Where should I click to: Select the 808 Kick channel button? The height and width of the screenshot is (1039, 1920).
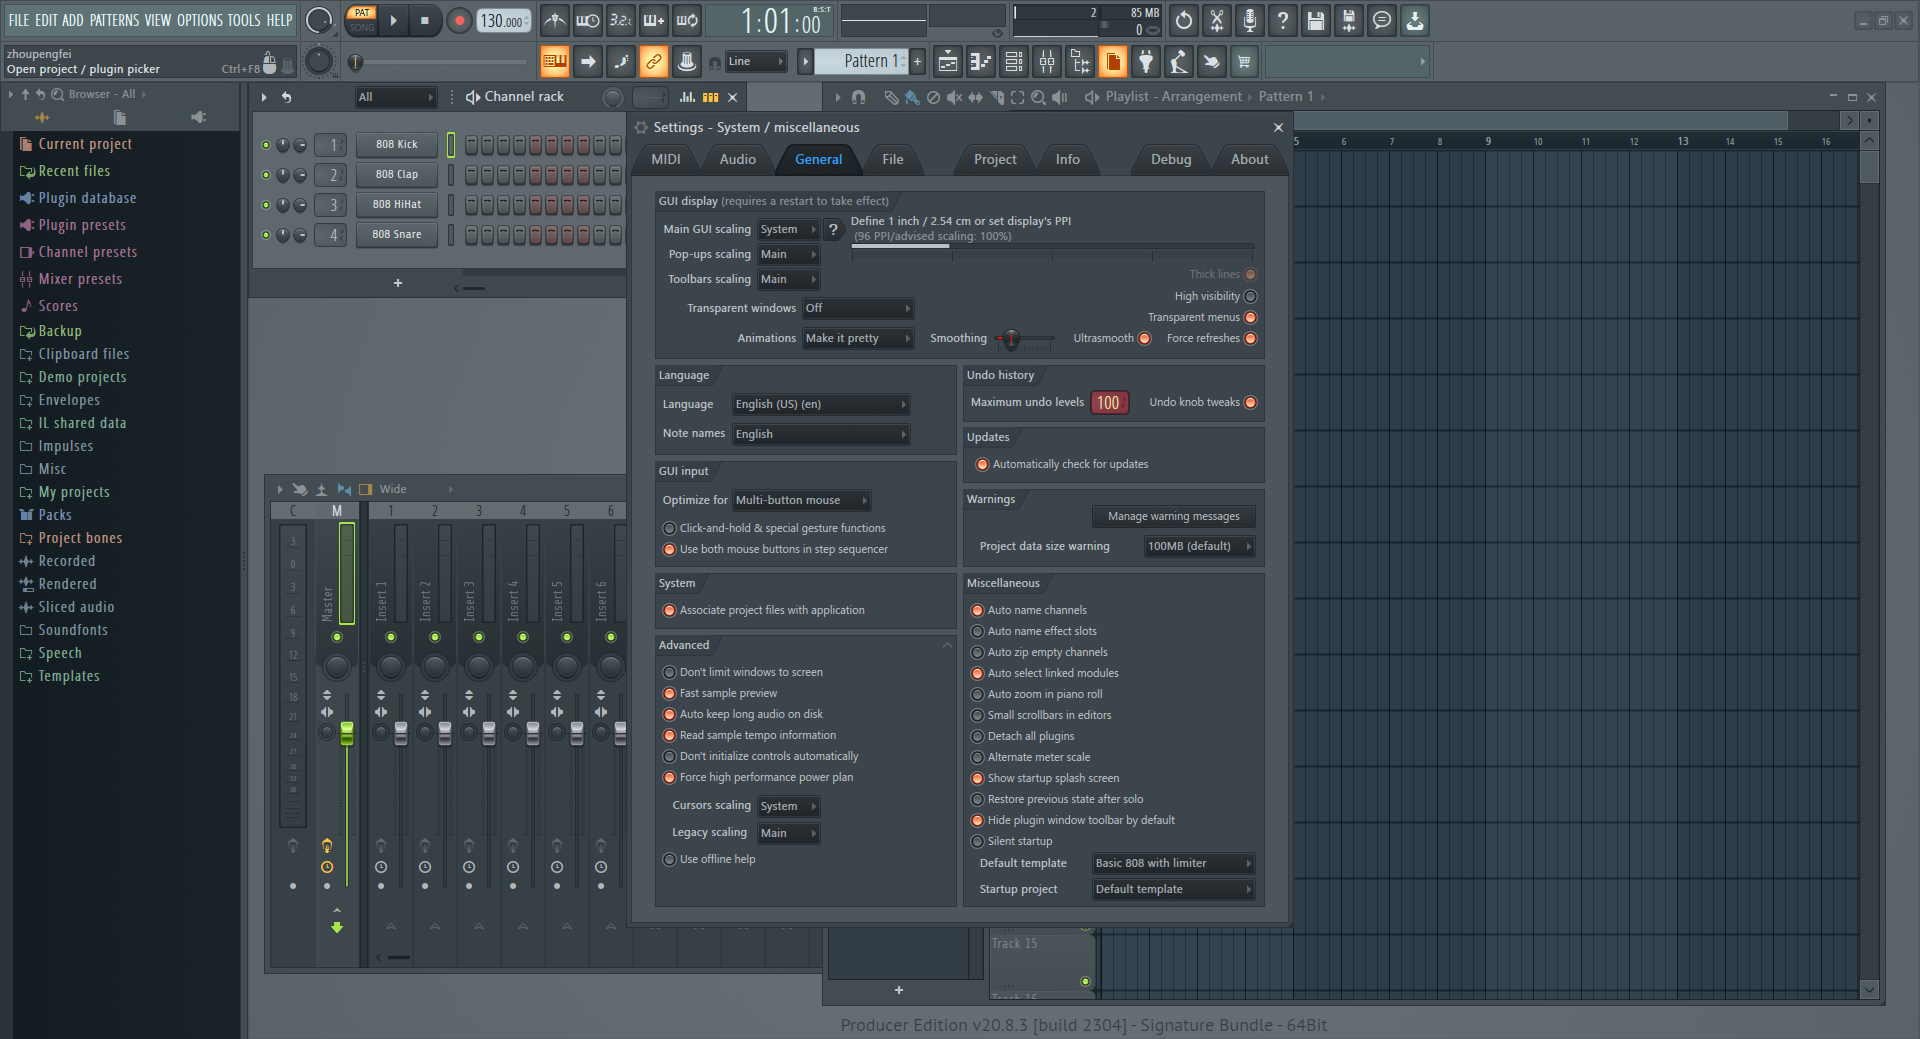(397, 145)
